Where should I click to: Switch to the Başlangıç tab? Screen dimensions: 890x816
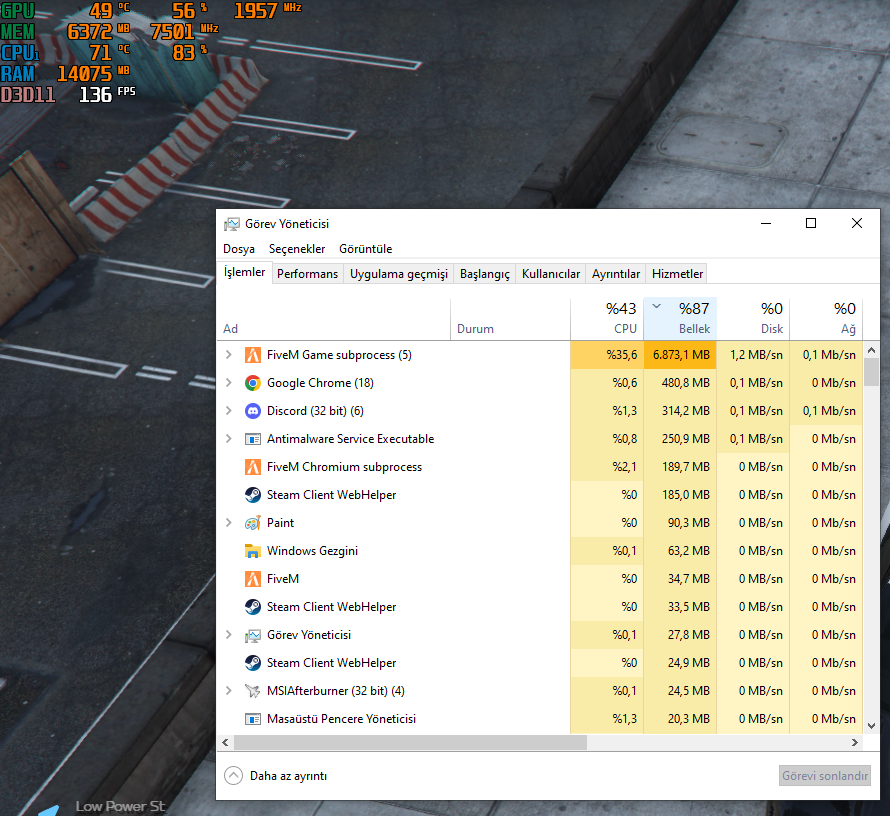pyautogui.click(x=485, y=274)
